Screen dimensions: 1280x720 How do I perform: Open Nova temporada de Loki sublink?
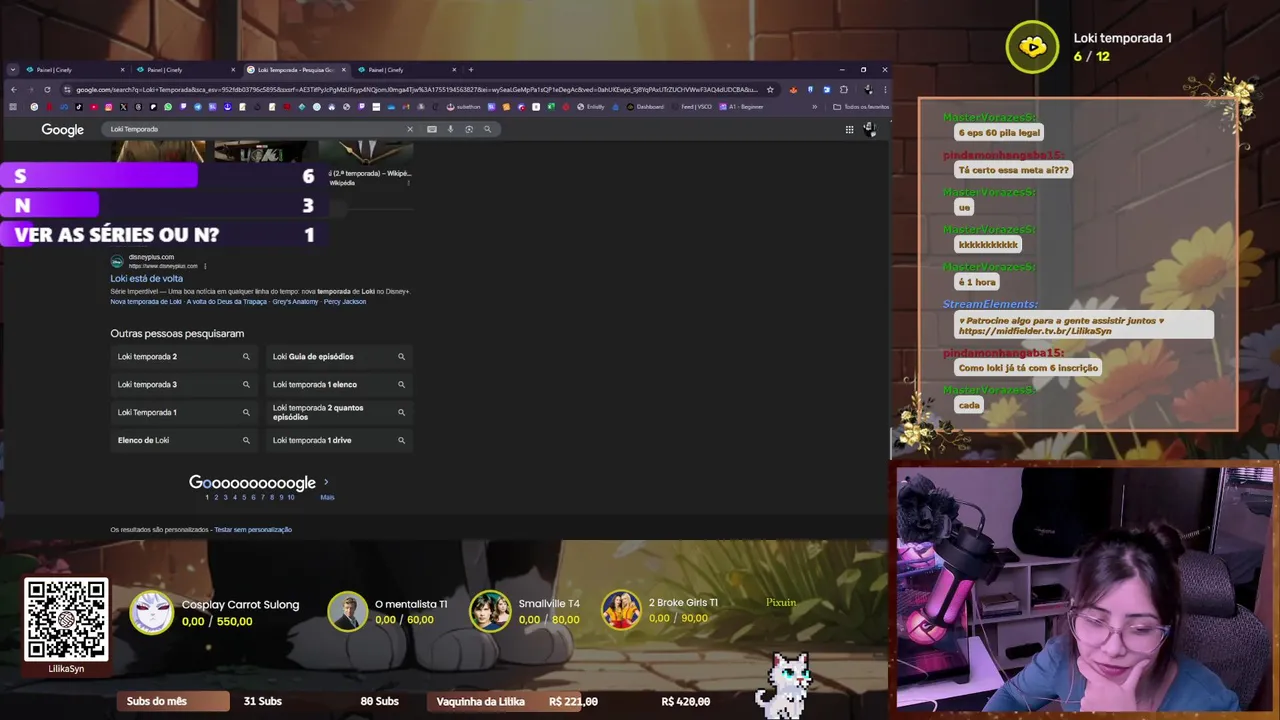[x=146, y=302]
